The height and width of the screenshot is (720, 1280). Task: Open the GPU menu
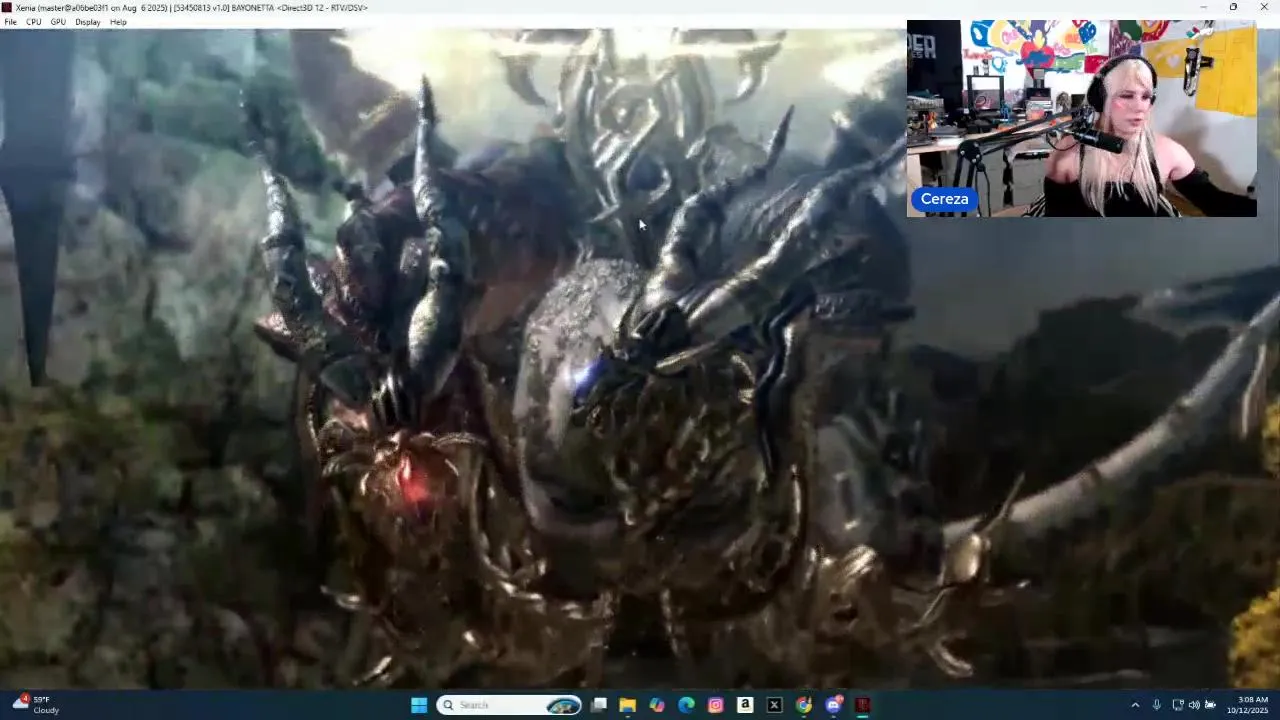(58, 22)
